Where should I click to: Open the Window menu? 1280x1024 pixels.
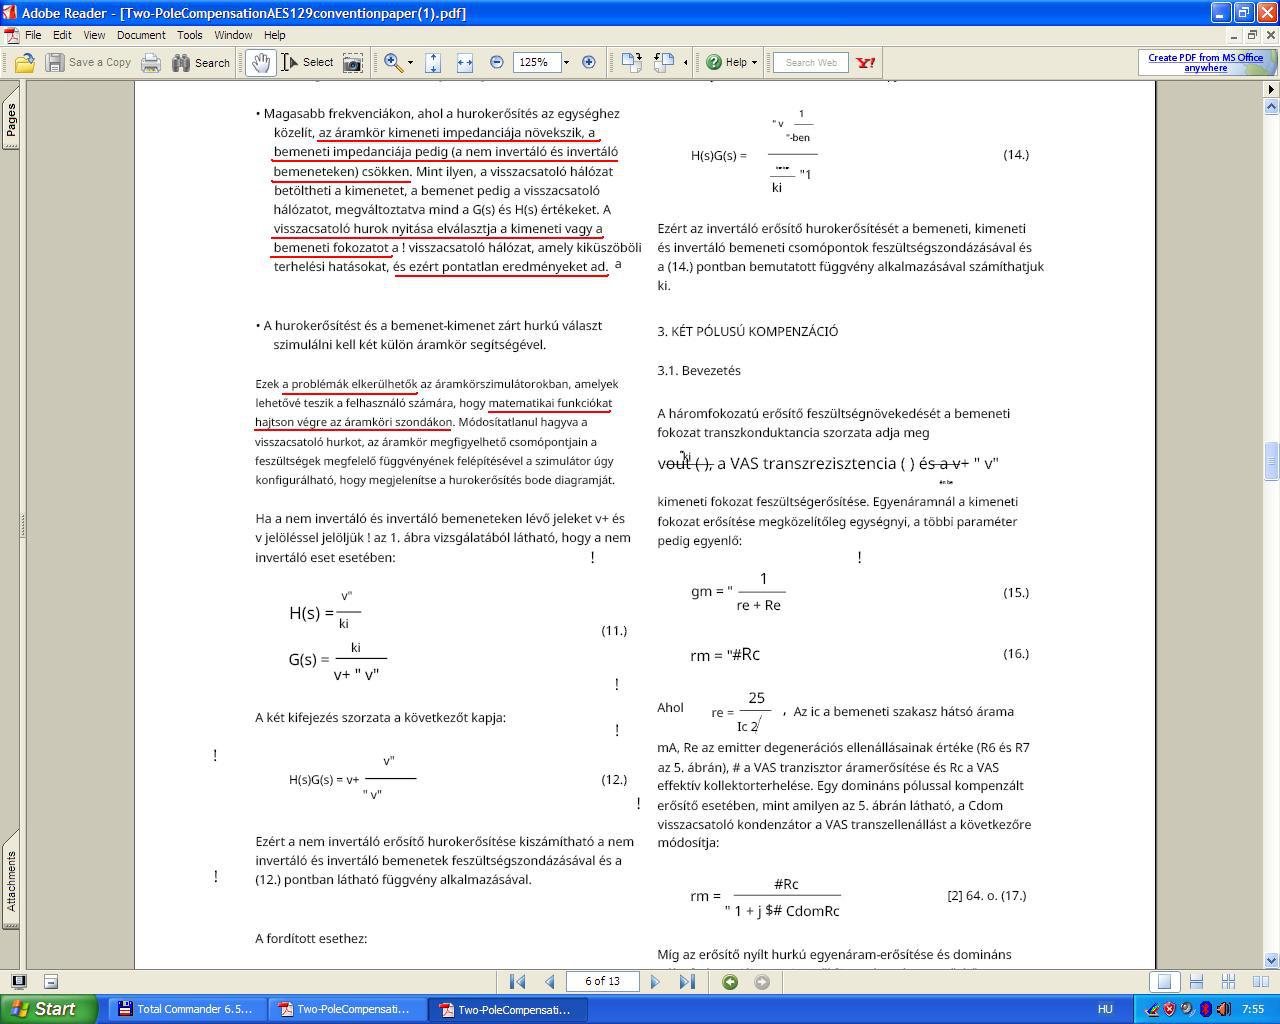click(233, 35)
